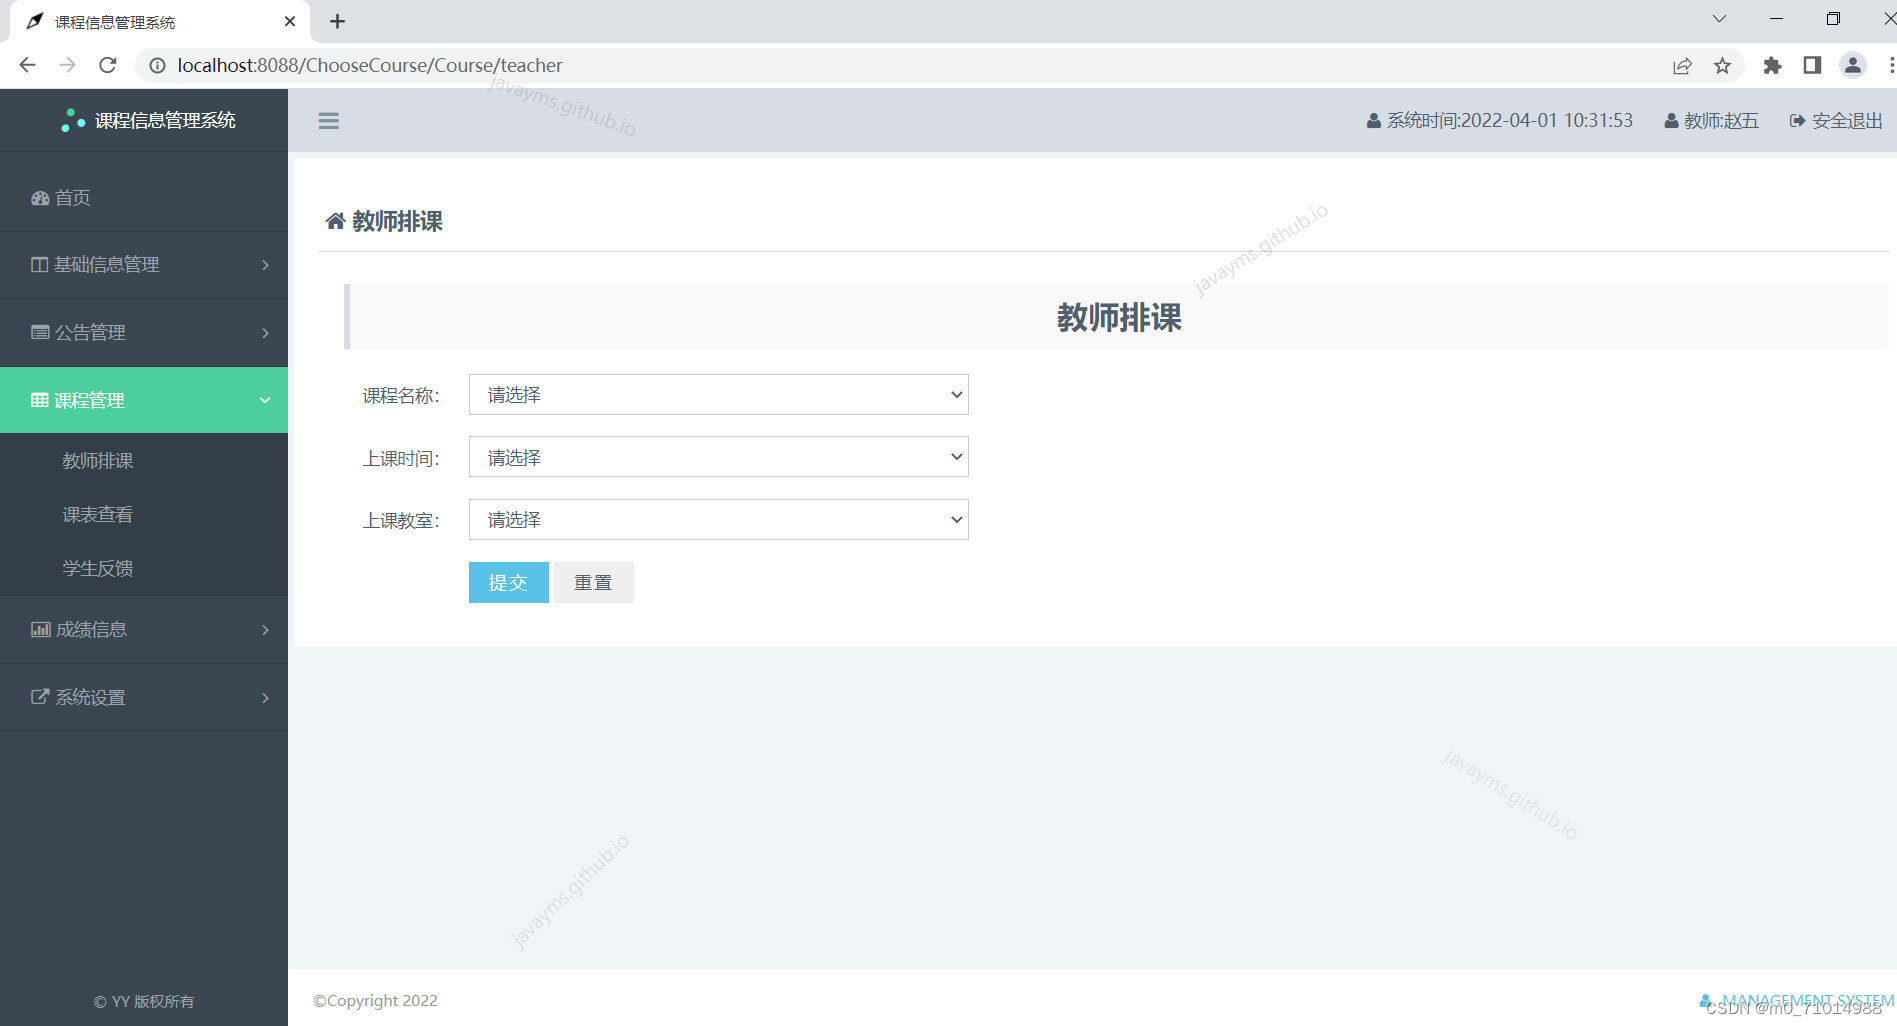Reset the form with 重置 button
The height and width of the screenshot is (1026, 1897).
(x=593, y=582)
